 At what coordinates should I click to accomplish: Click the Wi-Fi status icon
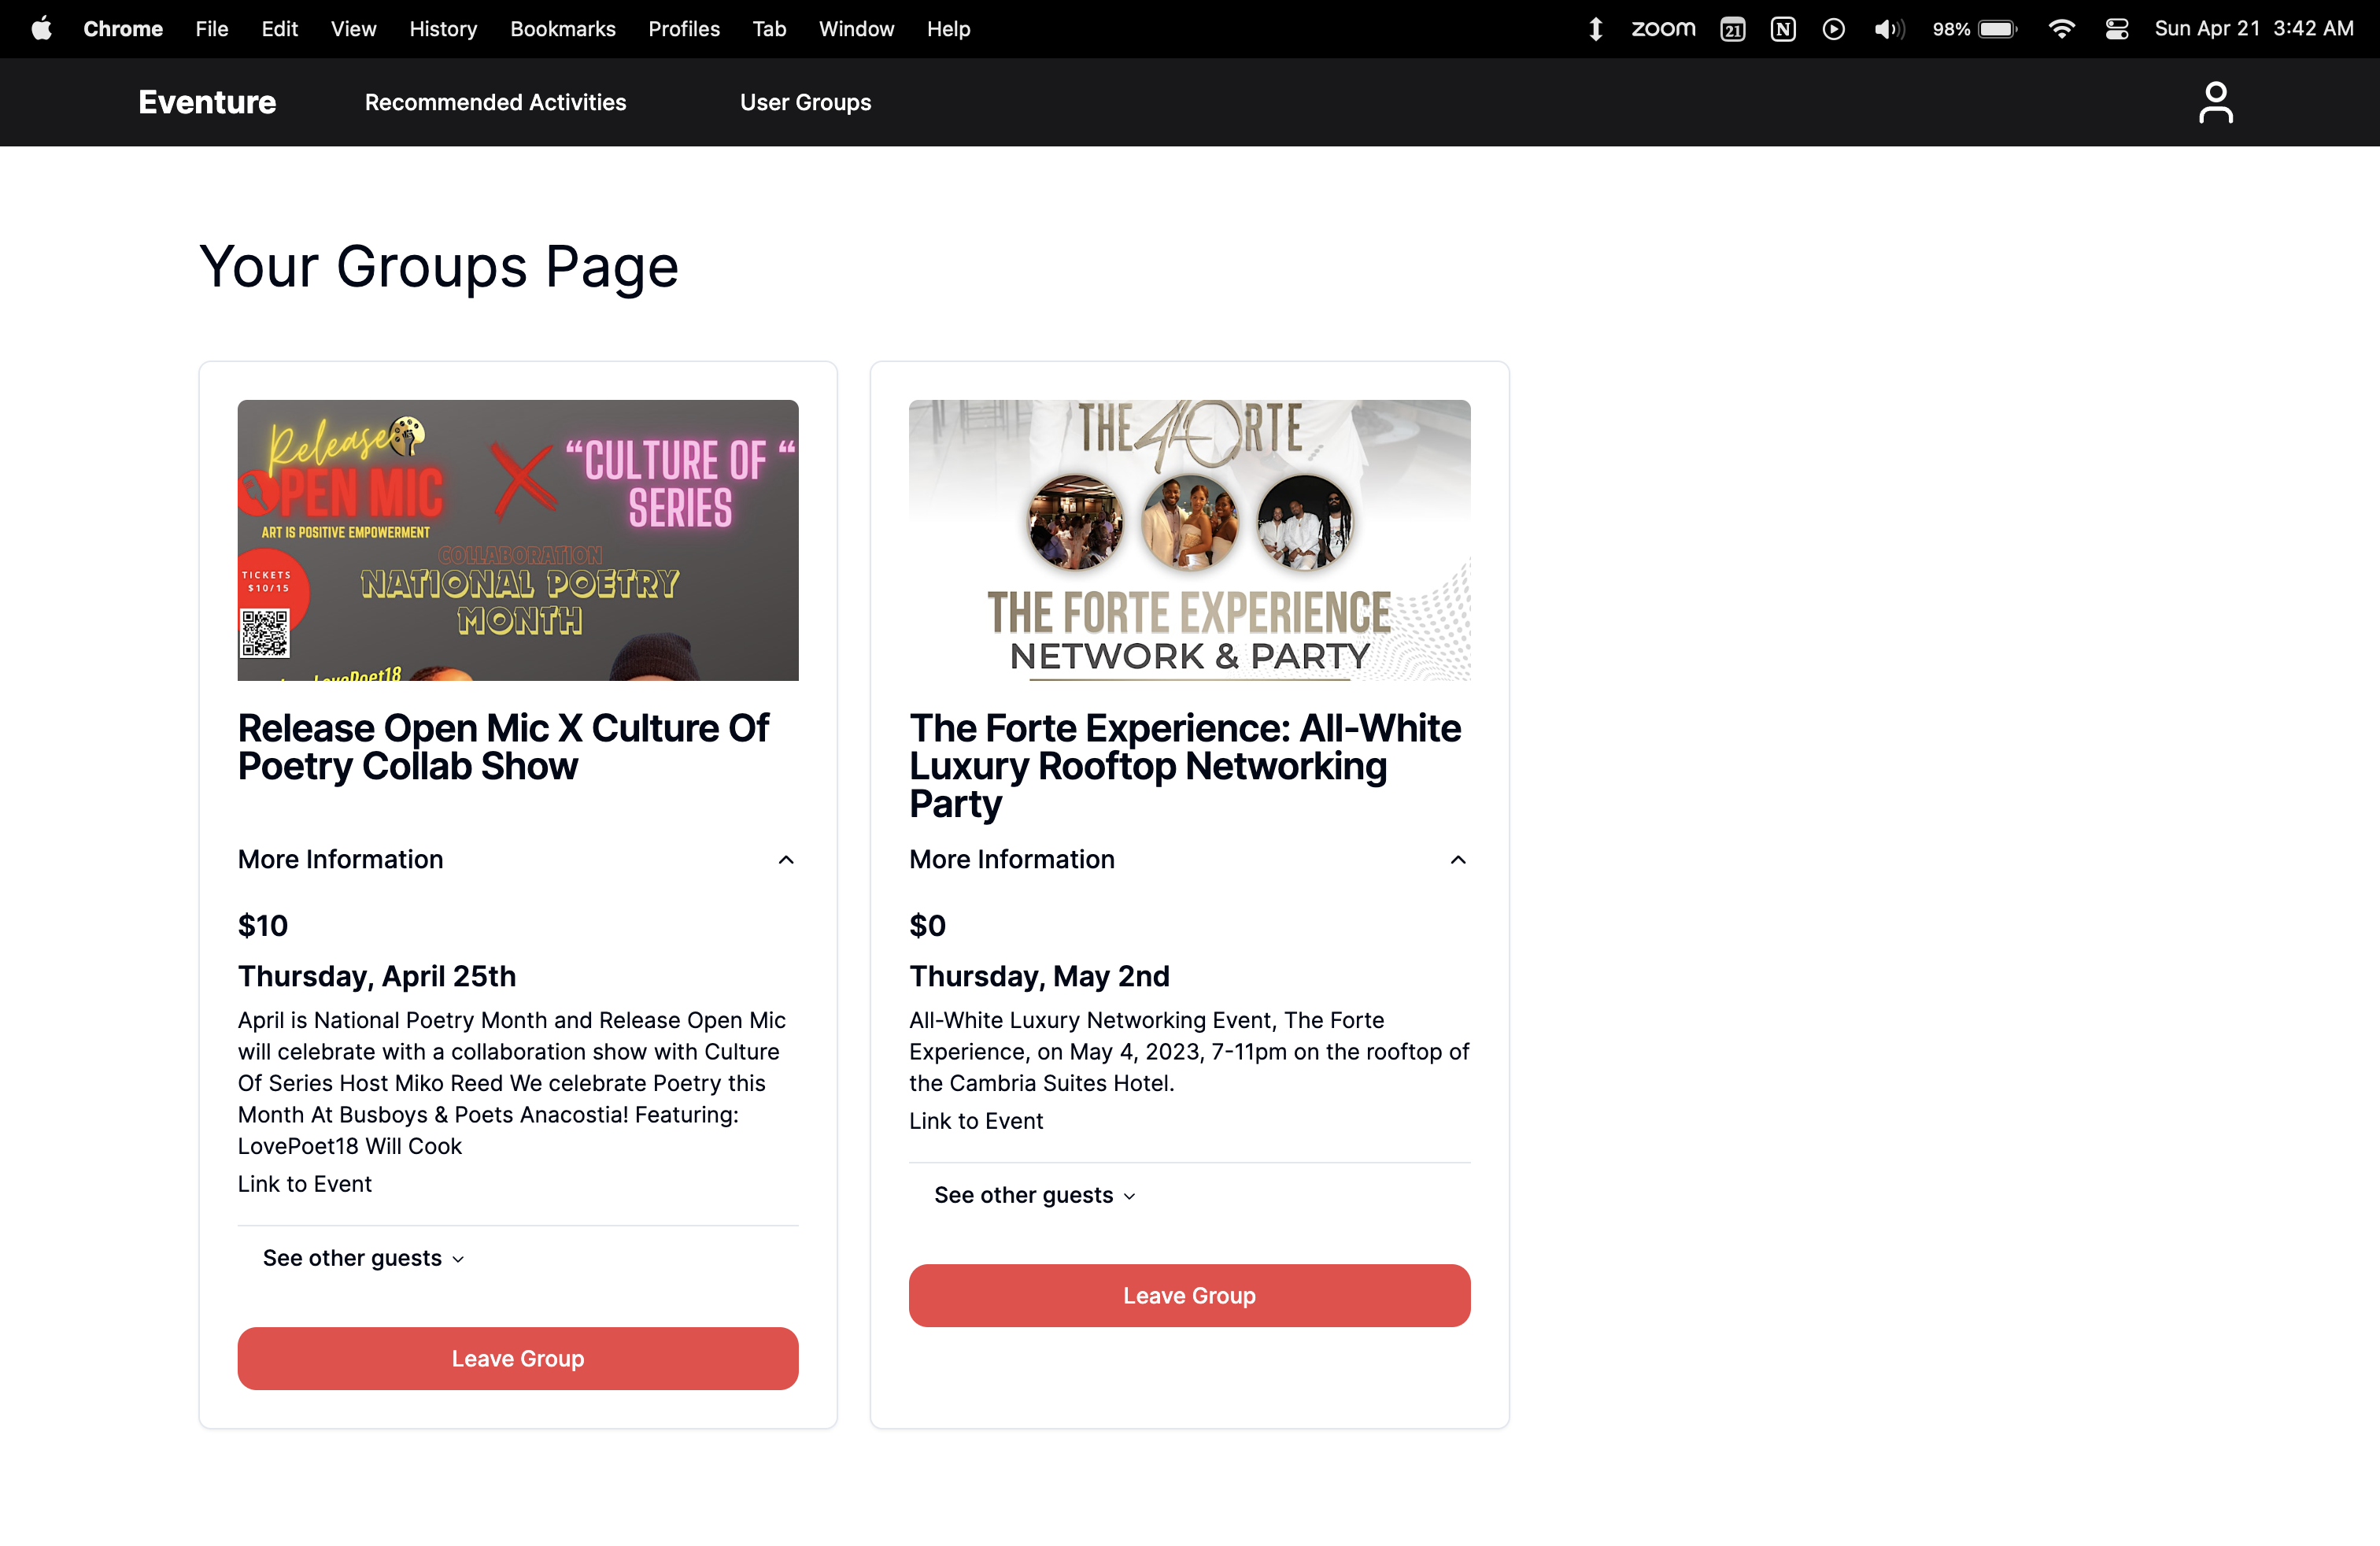(2061, 29)
